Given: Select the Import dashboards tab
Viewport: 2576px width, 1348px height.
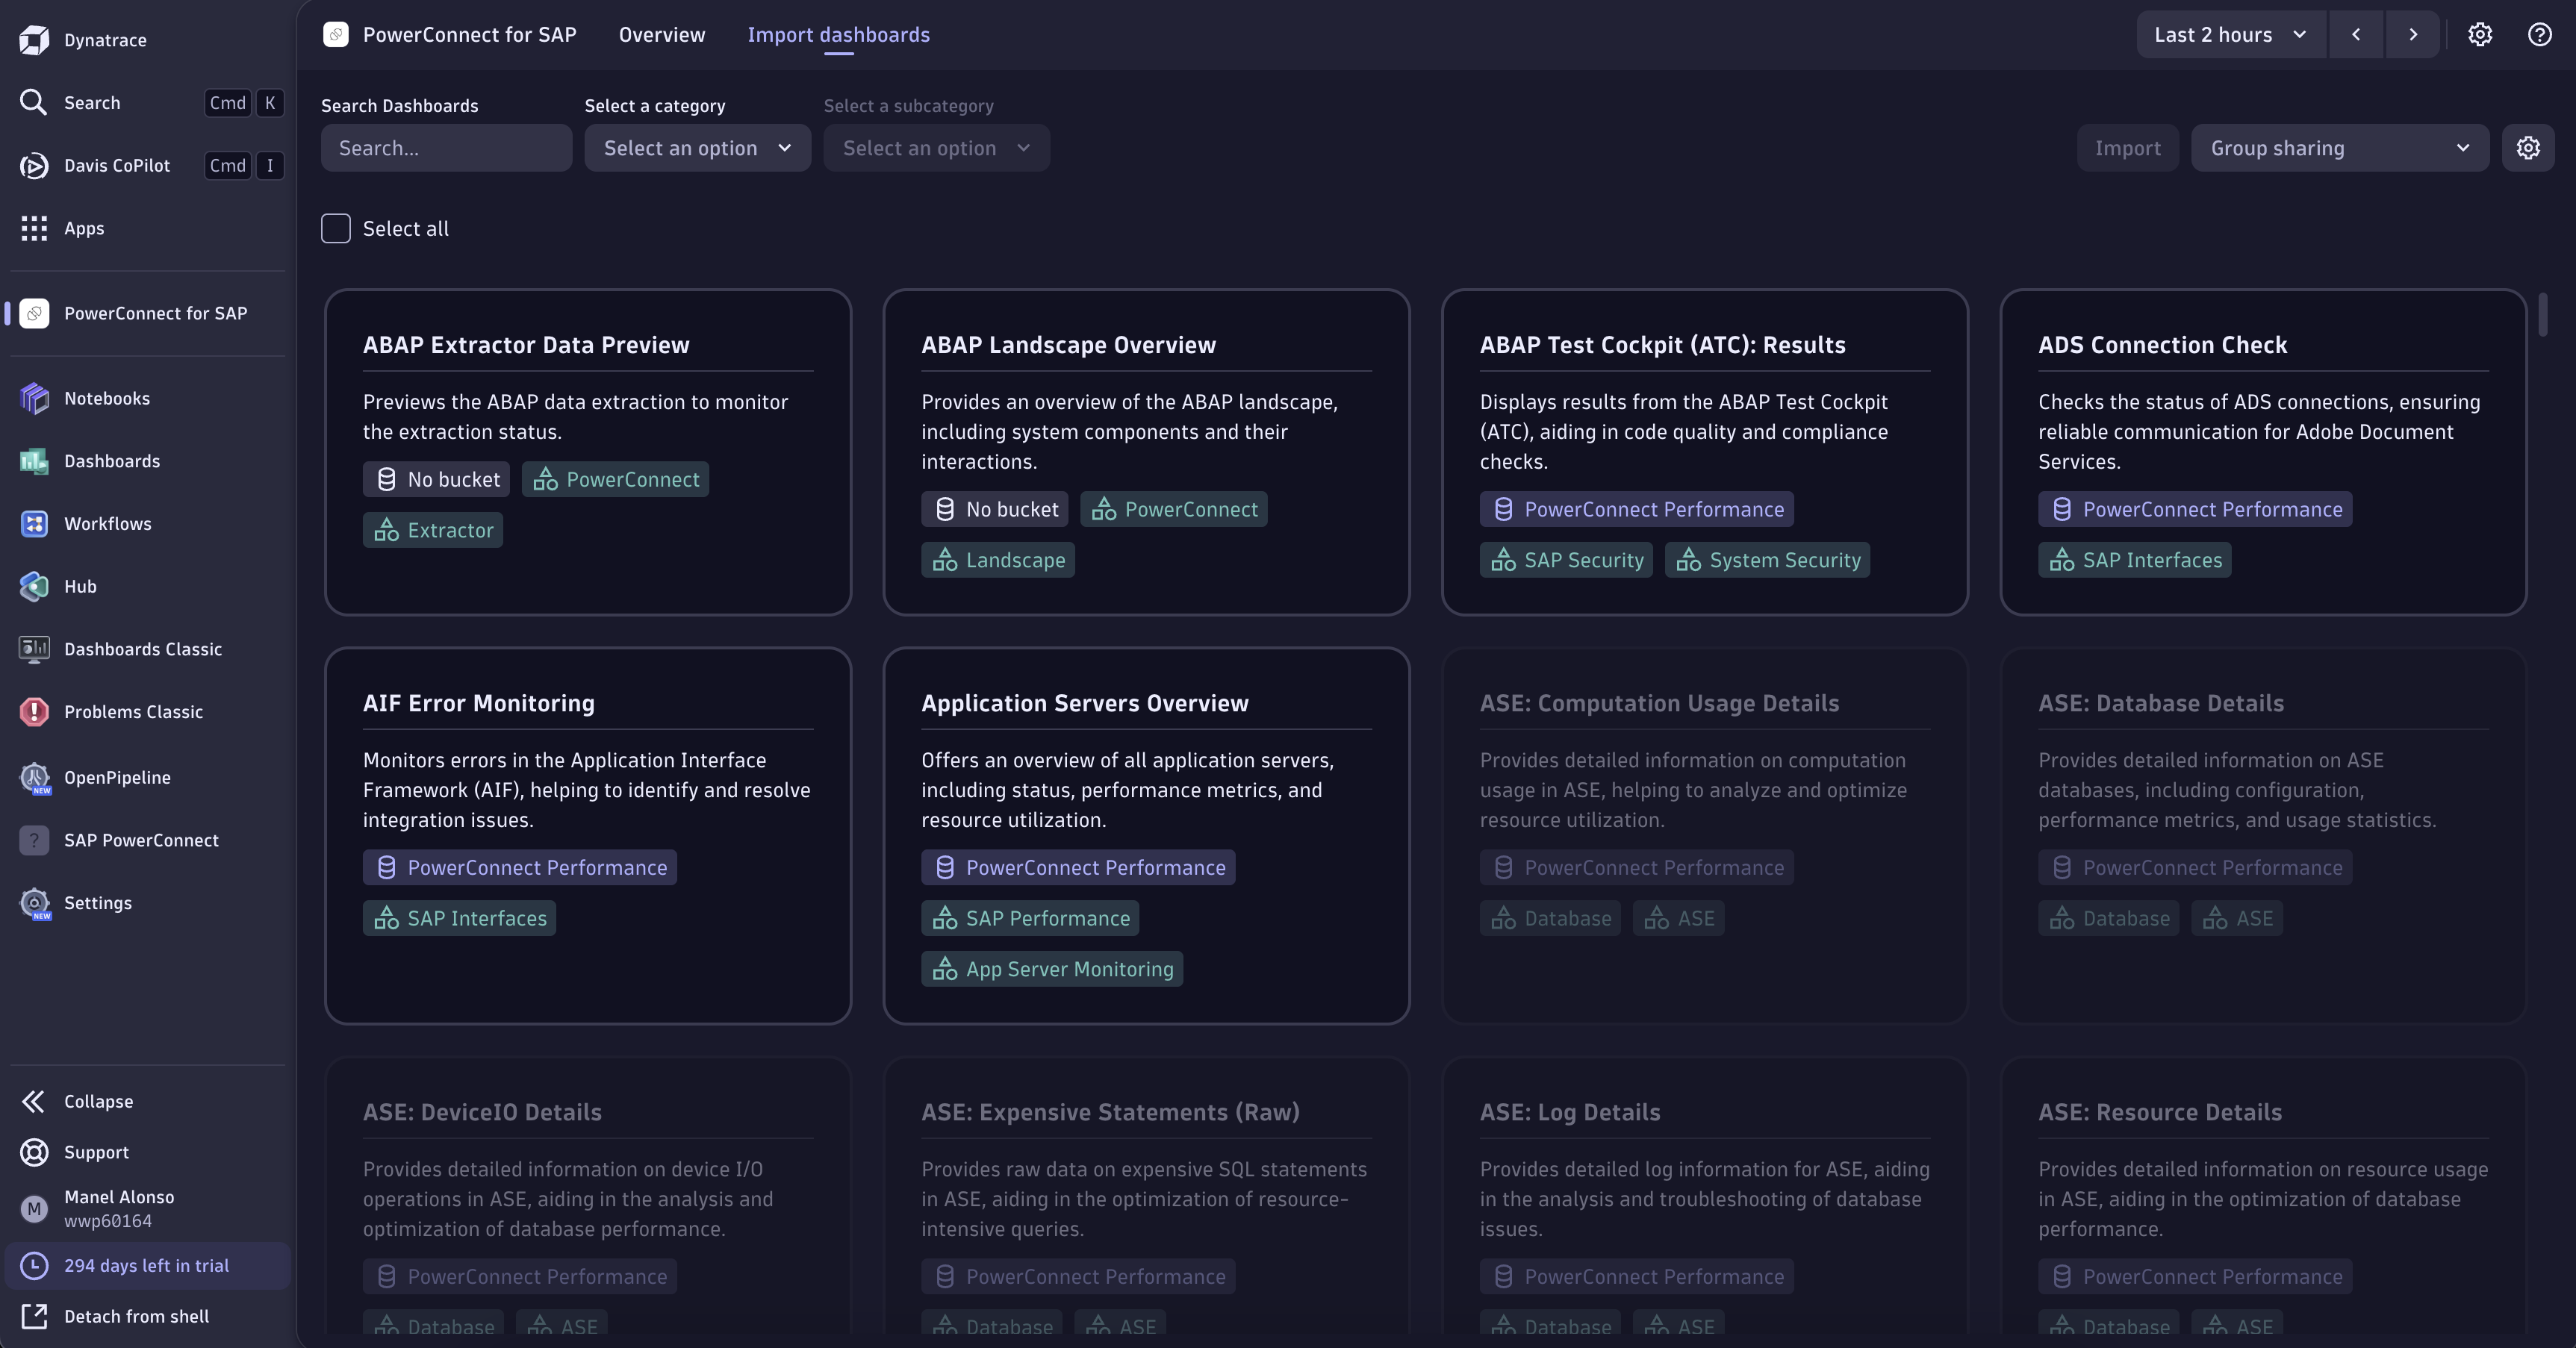Looking at the screenshot, I should click(839, 34).
